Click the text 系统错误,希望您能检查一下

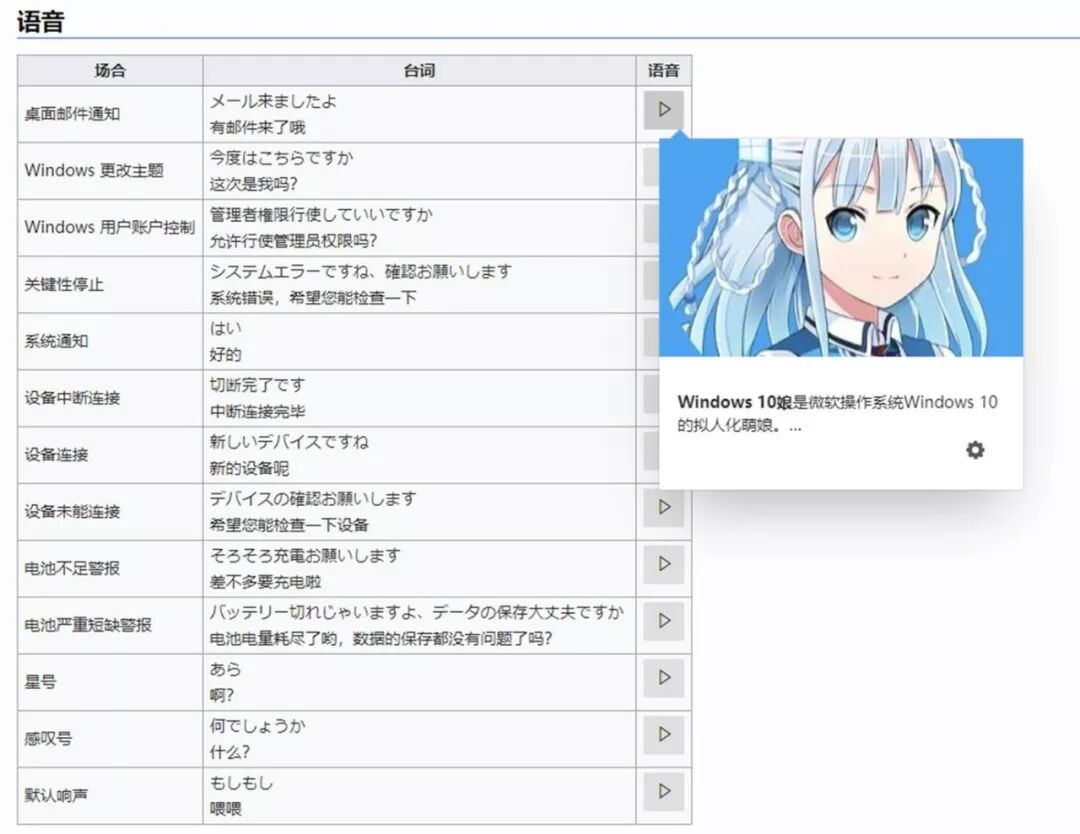pos(313,298)
